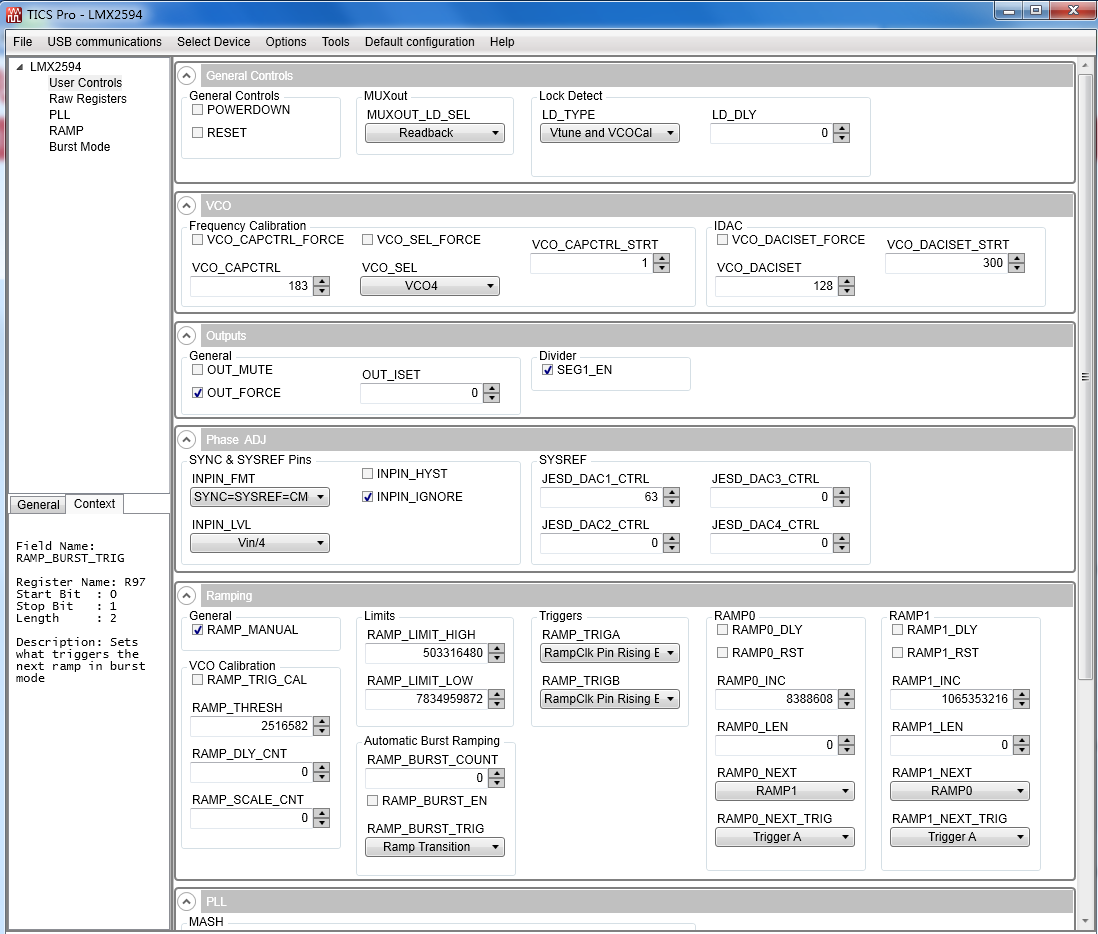Uncheck the SEG1_EN checkbox
The width and height of the screenshot is (1098, 934).
tap(548, 370)
